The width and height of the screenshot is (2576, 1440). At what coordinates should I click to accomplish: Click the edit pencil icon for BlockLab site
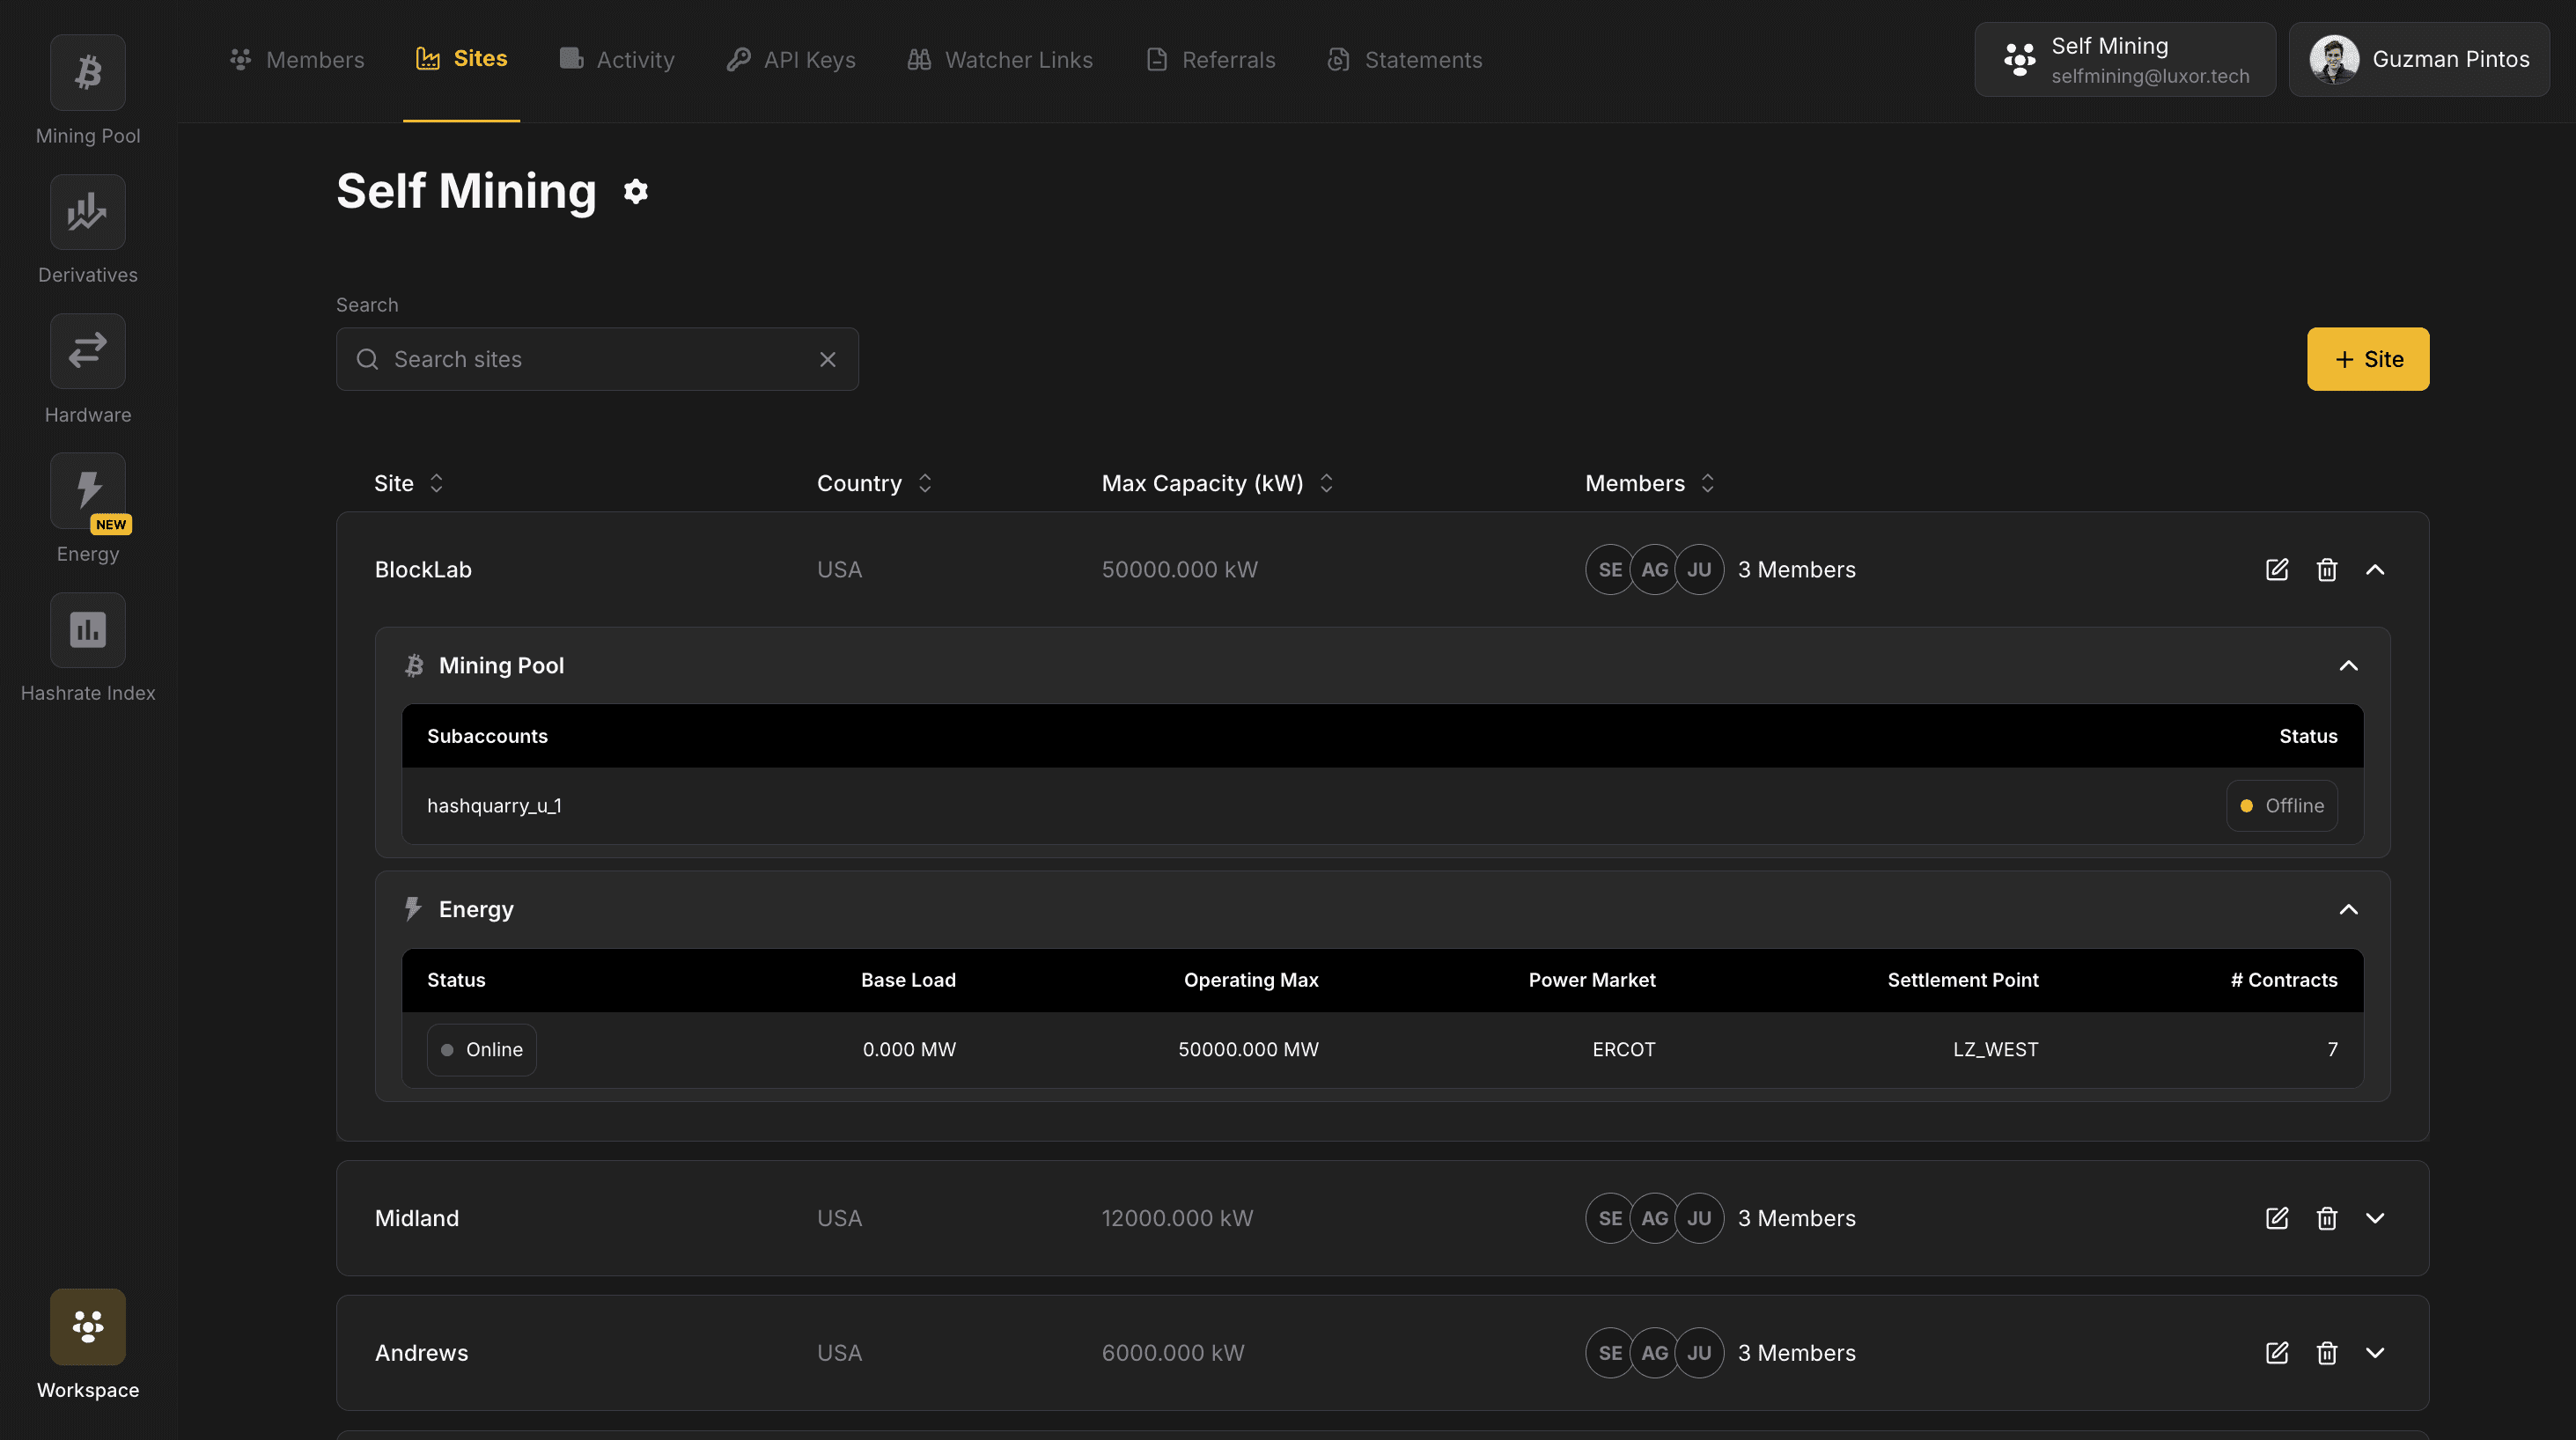click(x=2277, y=569)
